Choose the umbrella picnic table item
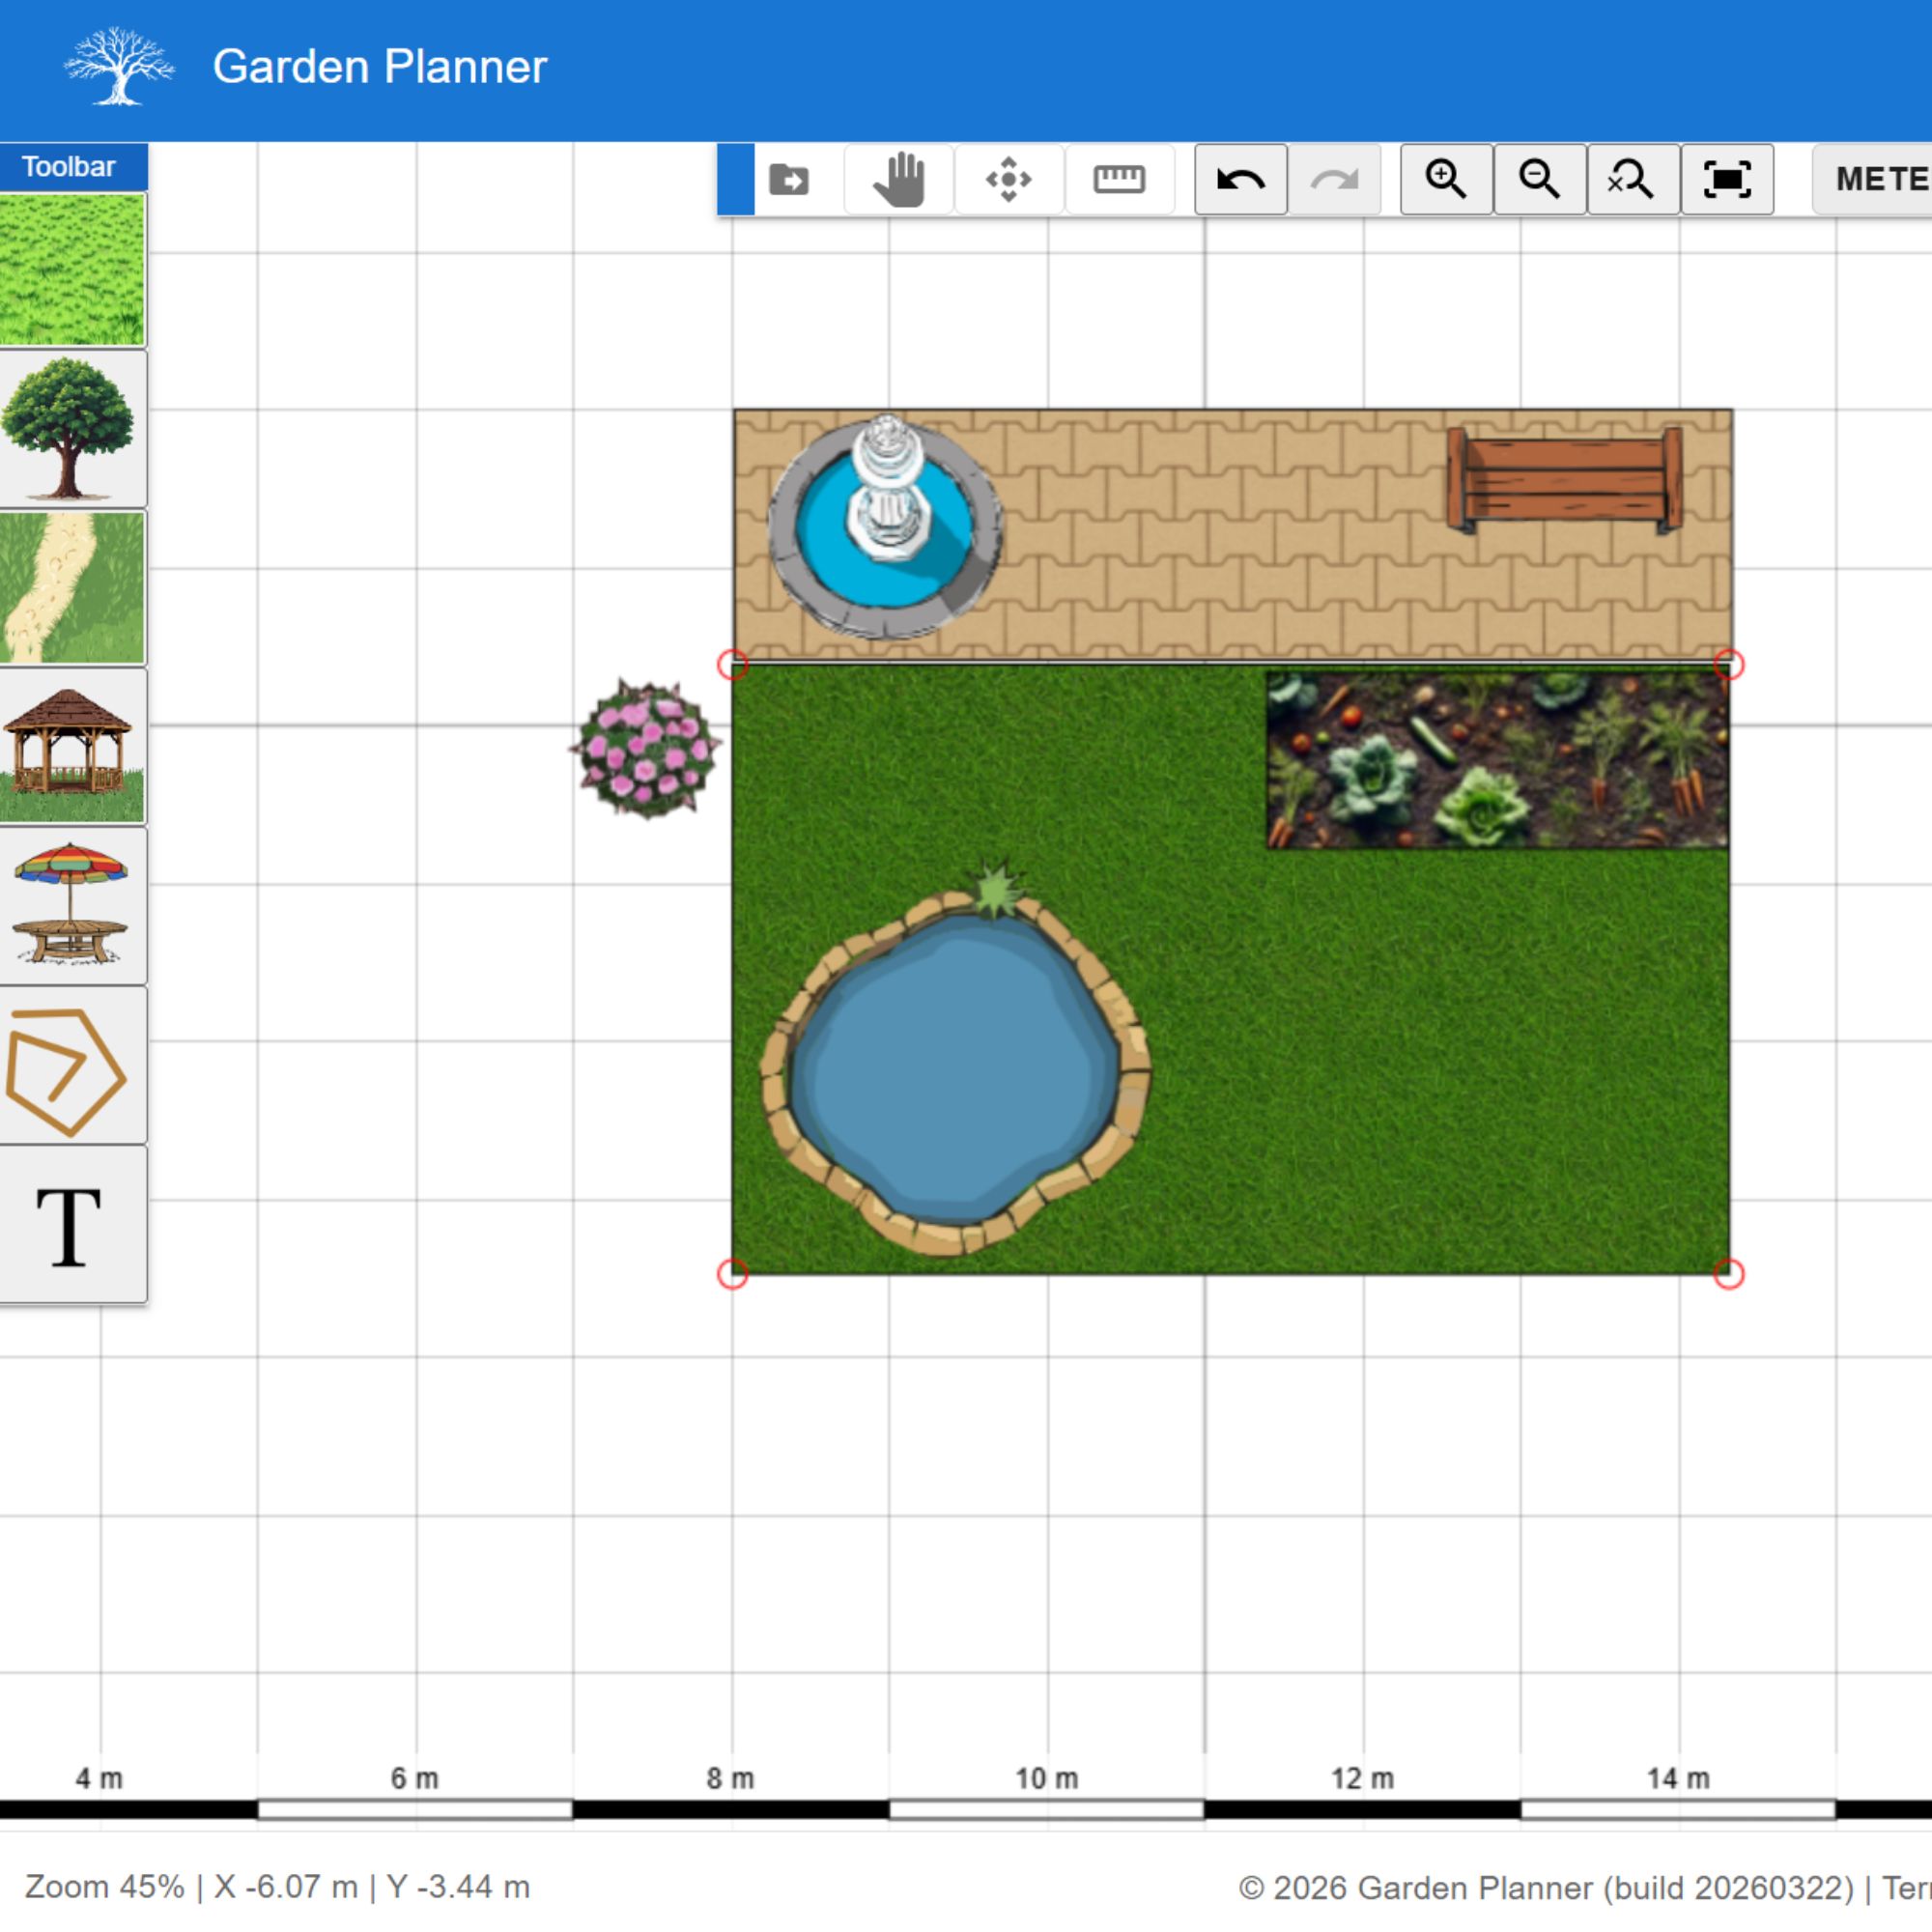Screen dimensions: 1932x1932 (72, 906)
